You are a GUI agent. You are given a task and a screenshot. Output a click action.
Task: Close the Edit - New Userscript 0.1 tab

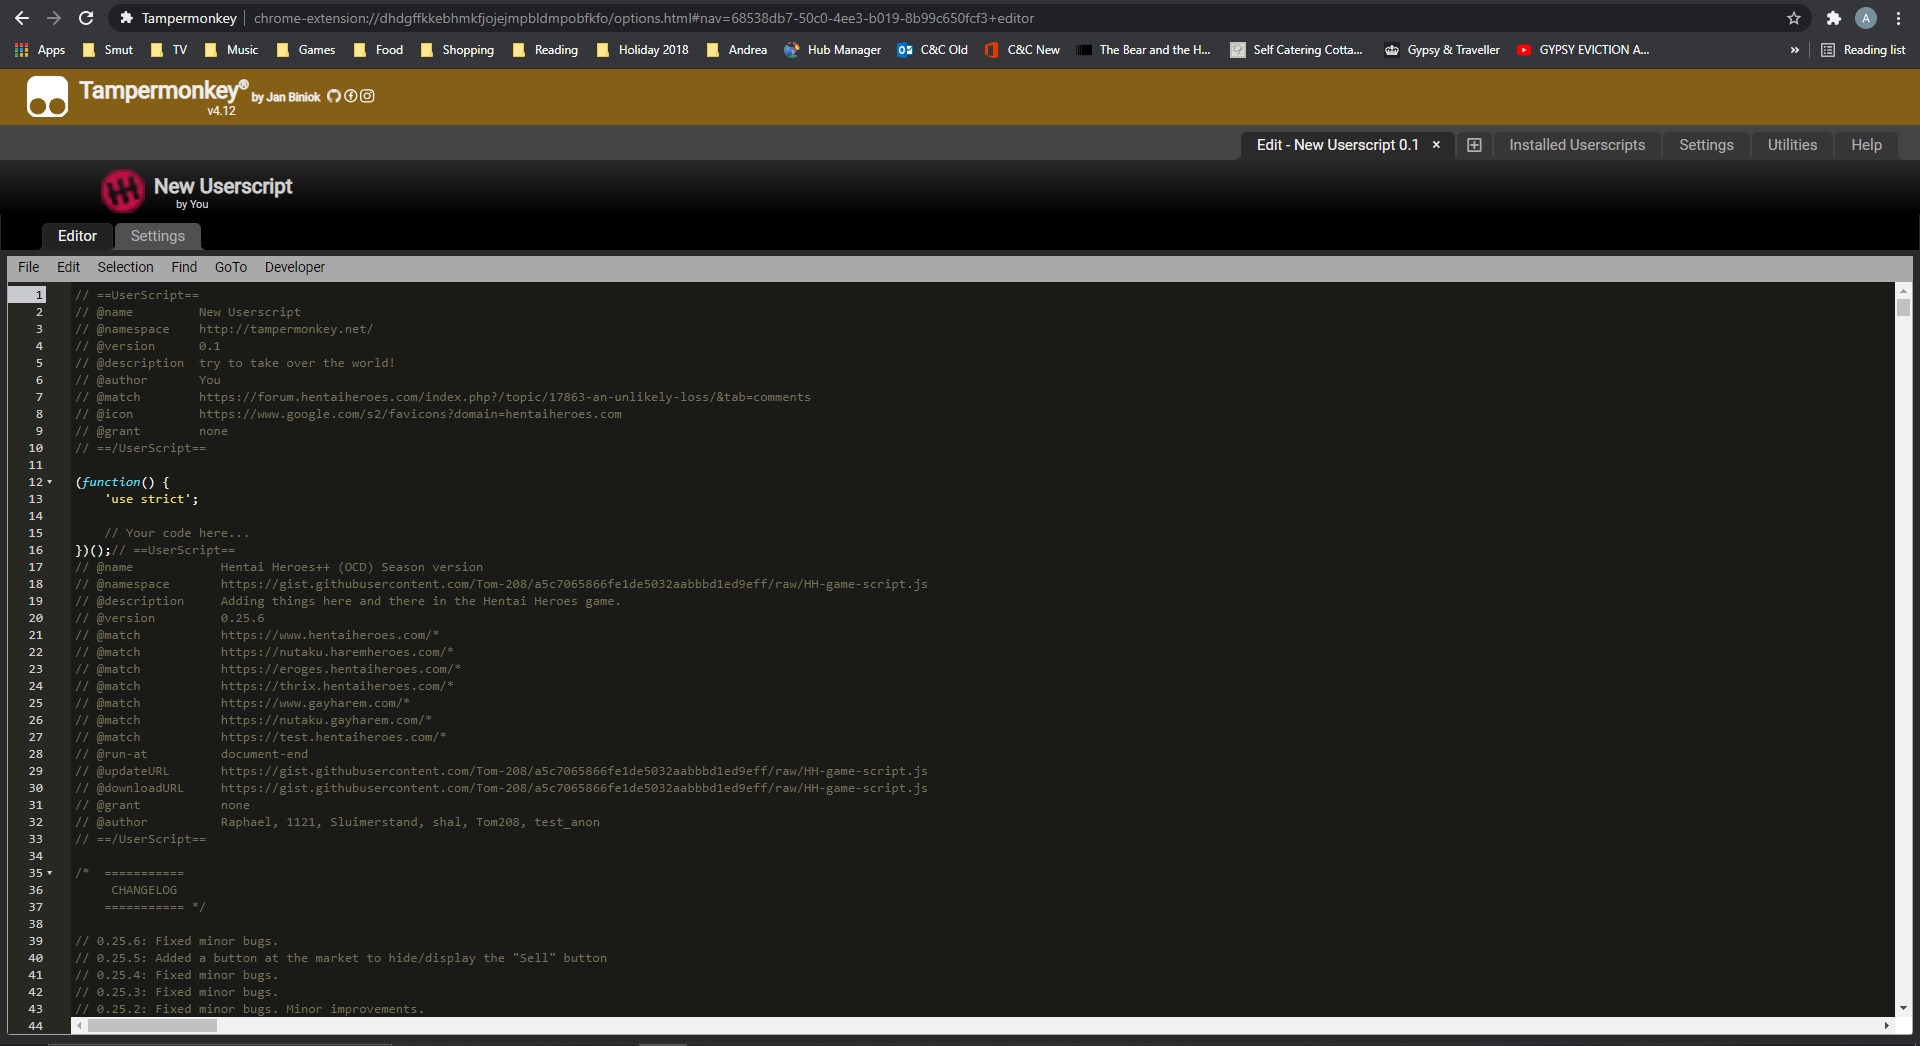pos(1436,145)
